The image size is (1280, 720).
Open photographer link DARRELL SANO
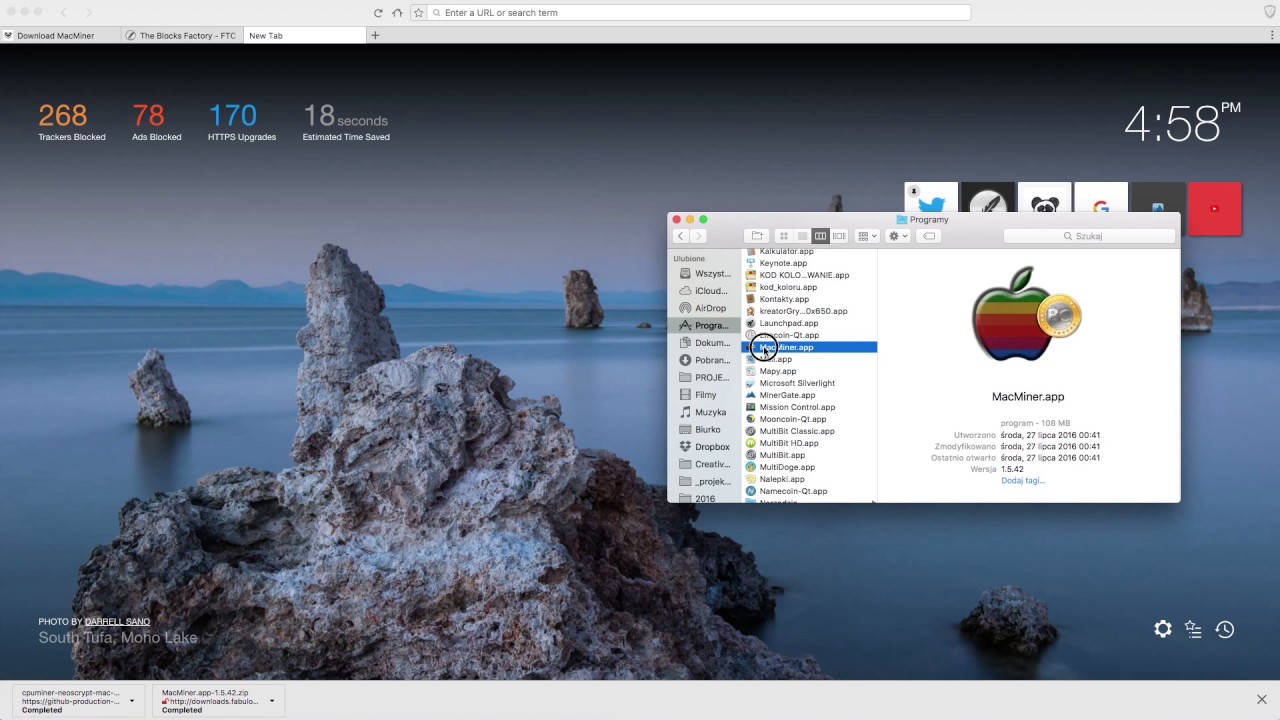(x=117, y=622)
